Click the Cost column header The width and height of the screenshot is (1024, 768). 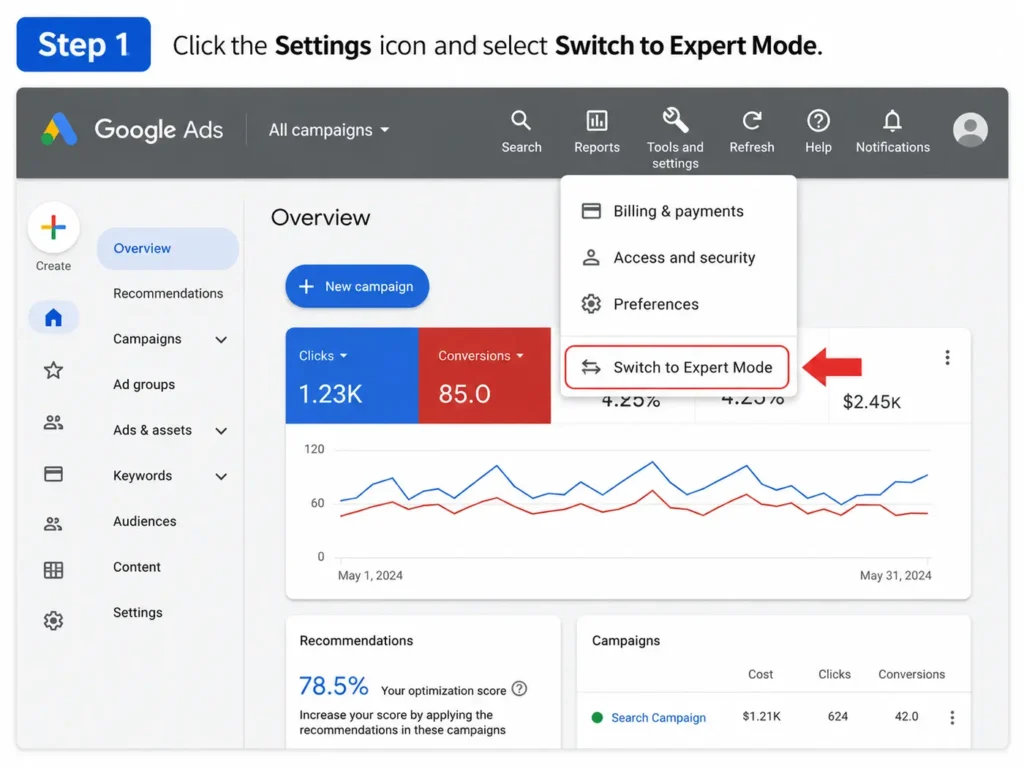[x=760, y=674]
